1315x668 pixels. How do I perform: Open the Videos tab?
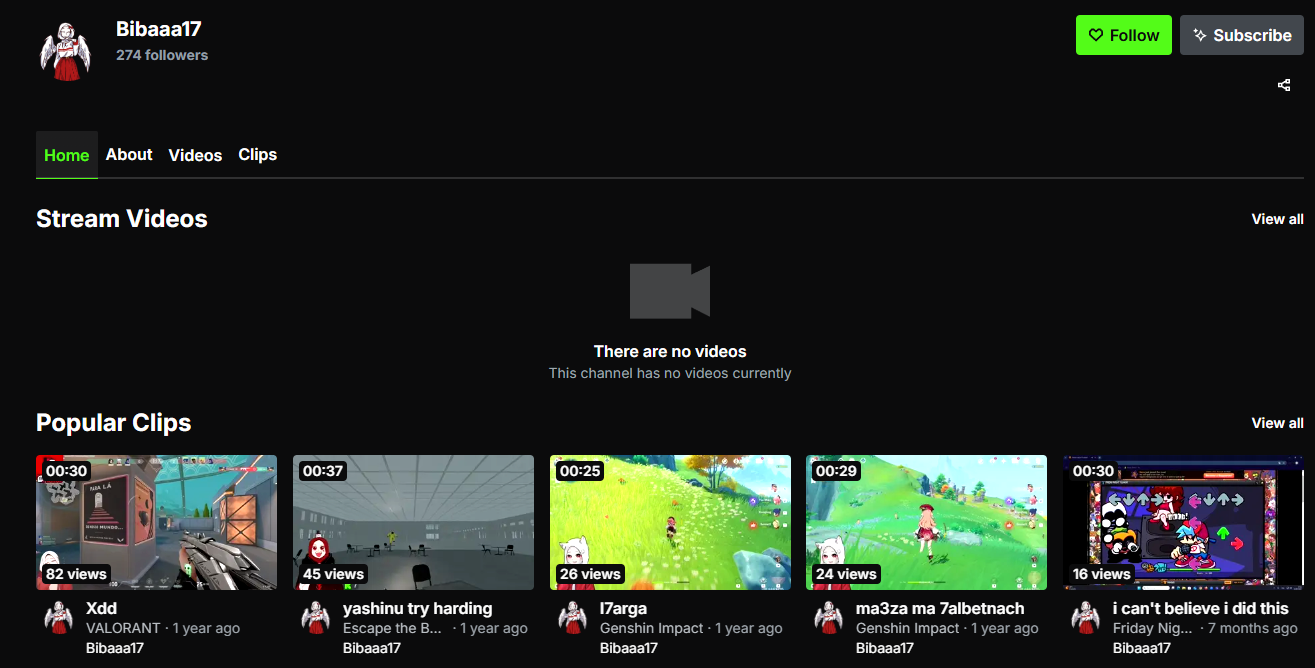tap(195, 155)
